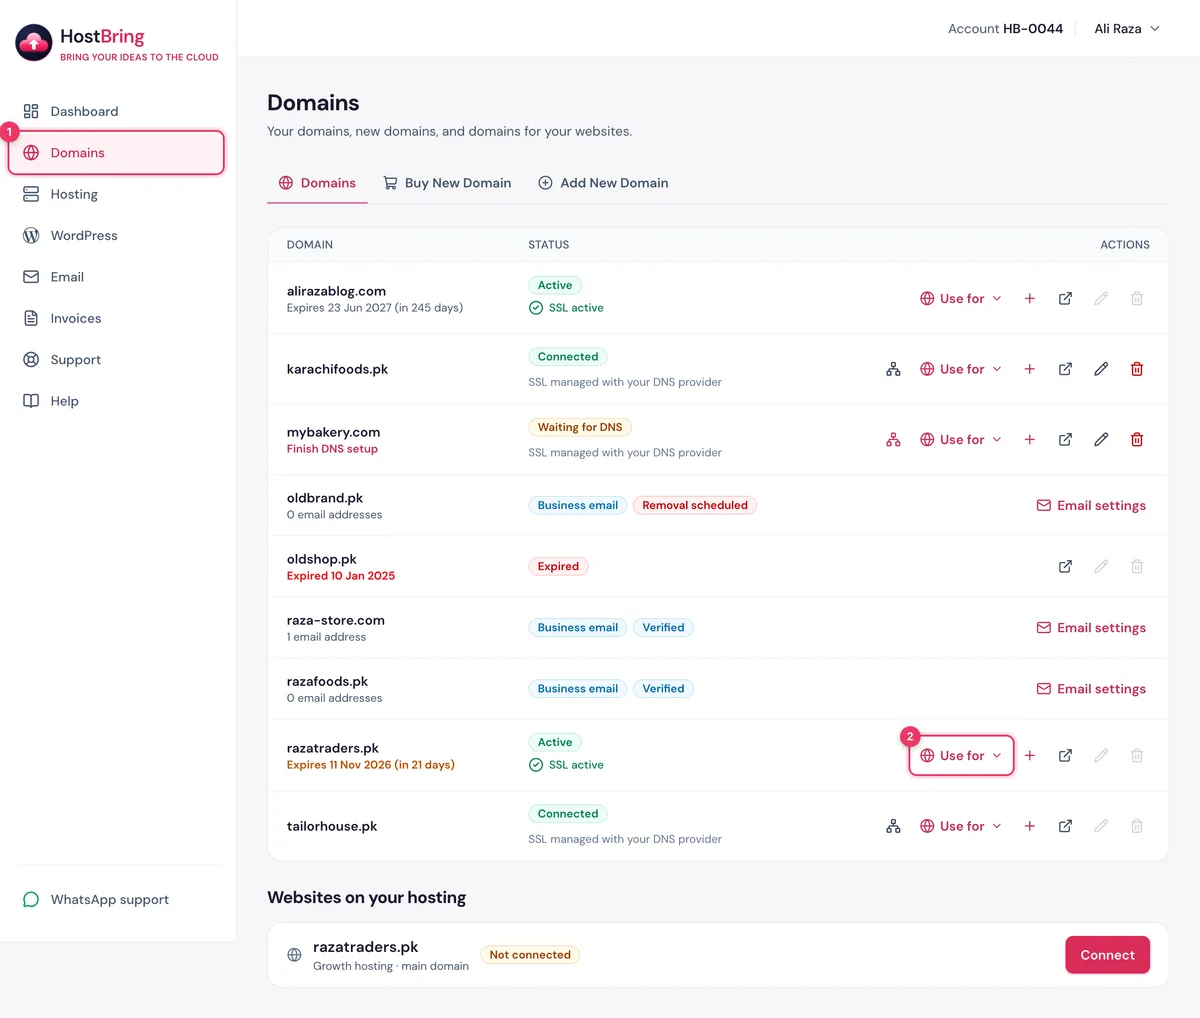Open alirazablog.com in new window icon
The image size is (1200, 1018).
click(x=1065, y=299)
